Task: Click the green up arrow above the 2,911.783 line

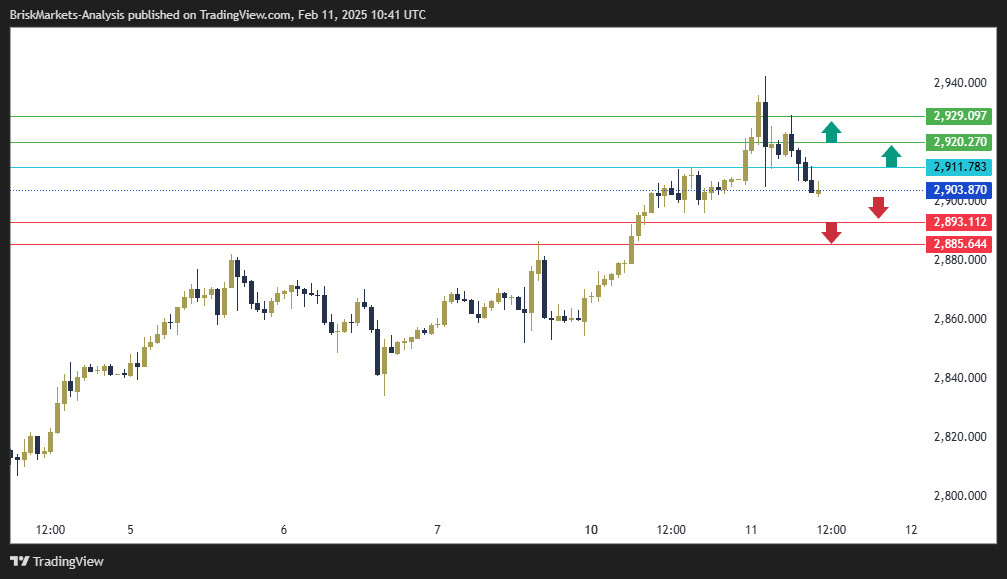Action: (891, 155)
